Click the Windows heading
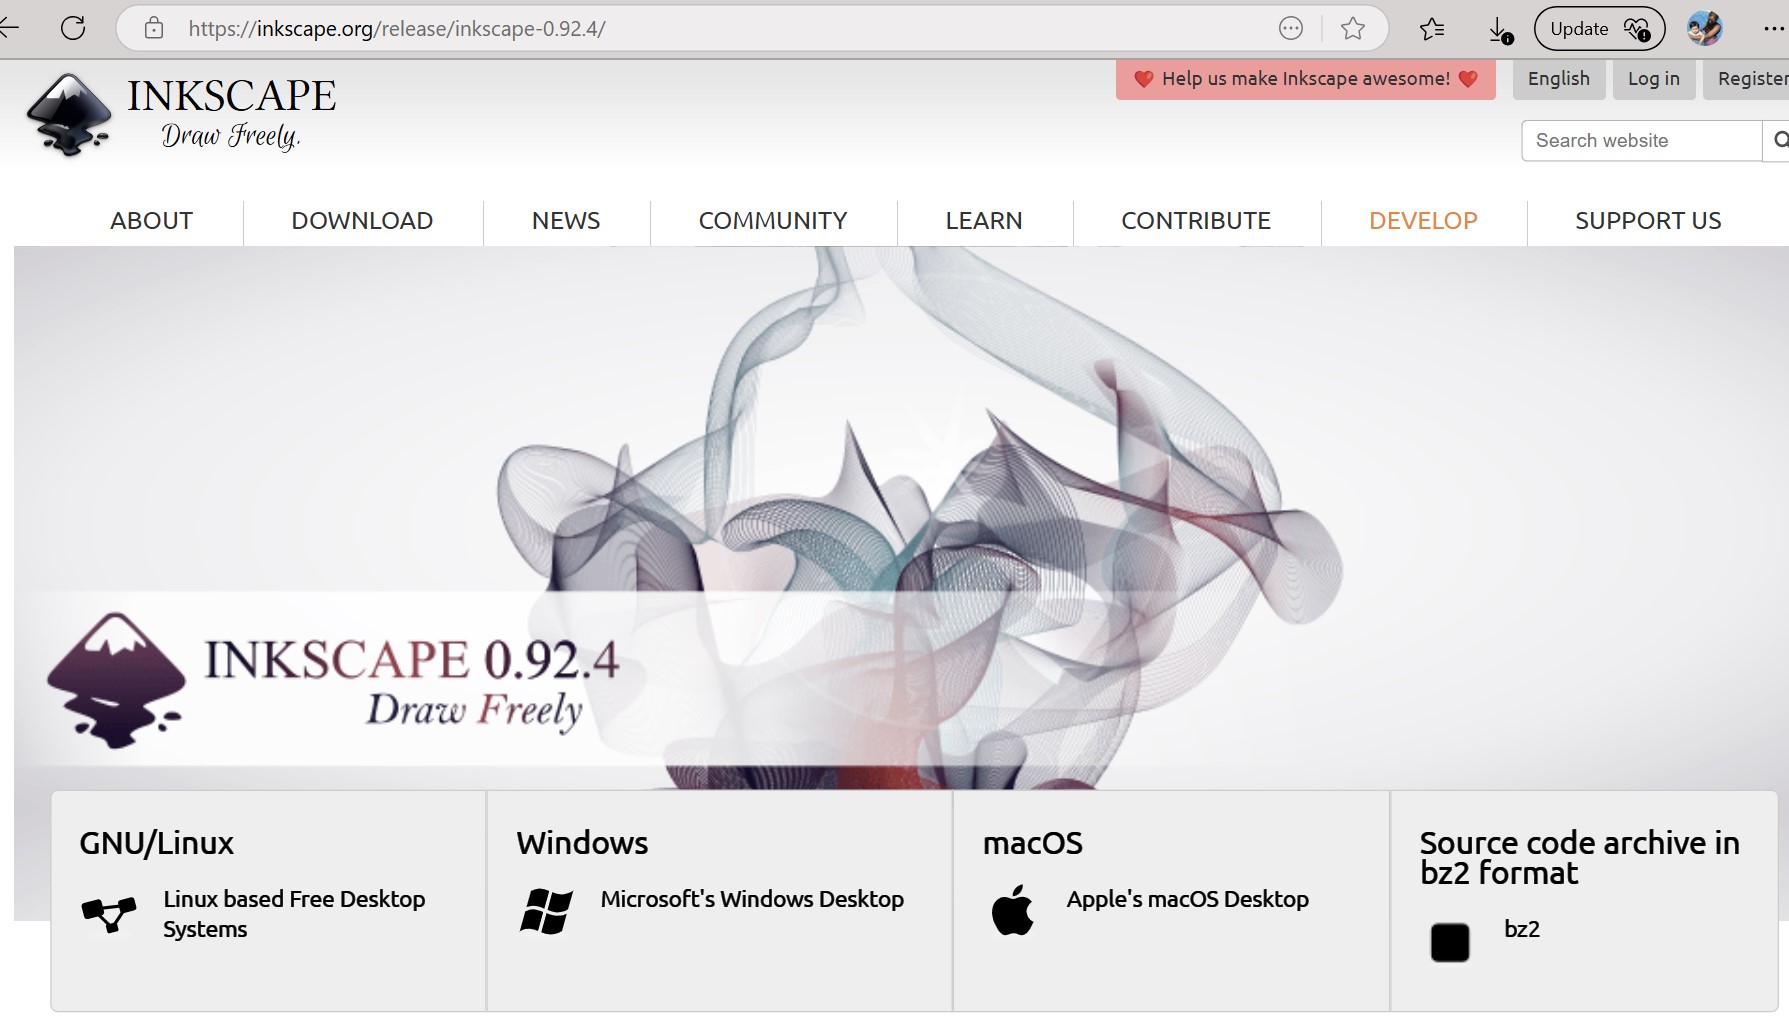Screen dimensions: 1789x1023 [x=582, y=843]
